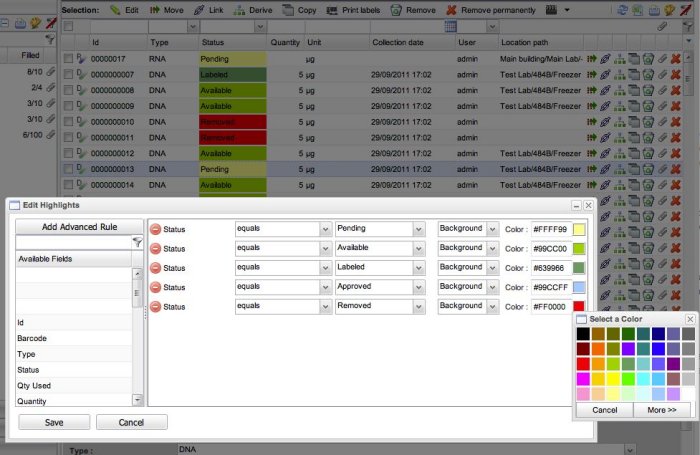The image size is (700, 455).
Task: Tick the checkbox for sample 00000017
Action: click(x=68, y=60)
